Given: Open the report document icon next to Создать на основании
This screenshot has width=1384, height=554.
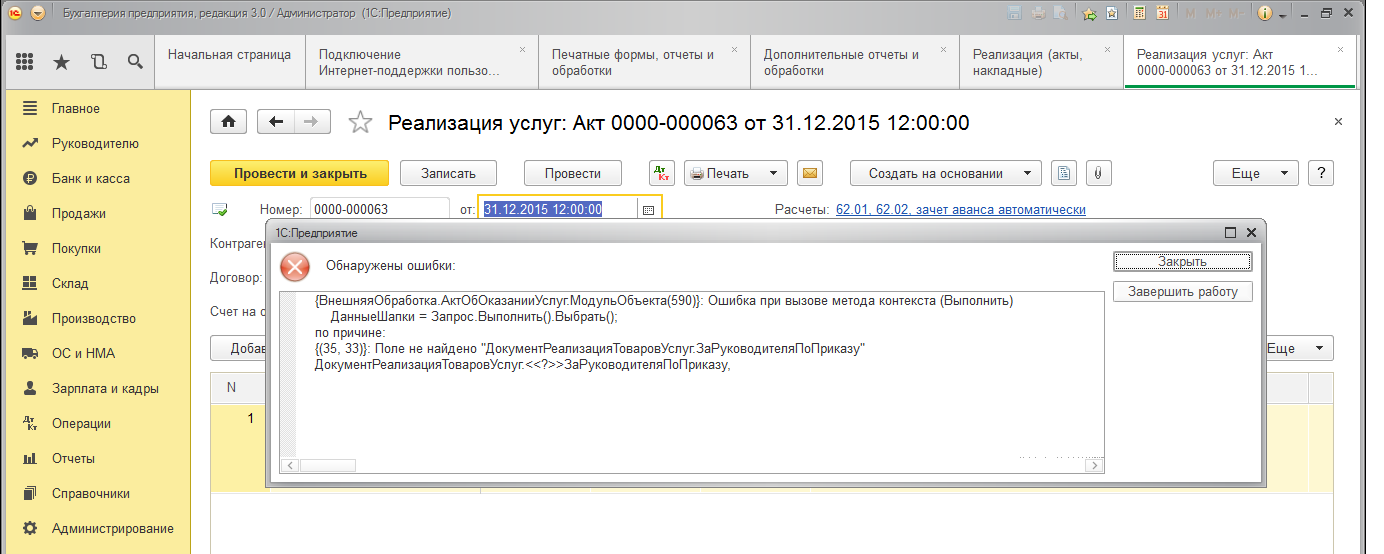Looking at the screenshot, I should [1065, 173].
